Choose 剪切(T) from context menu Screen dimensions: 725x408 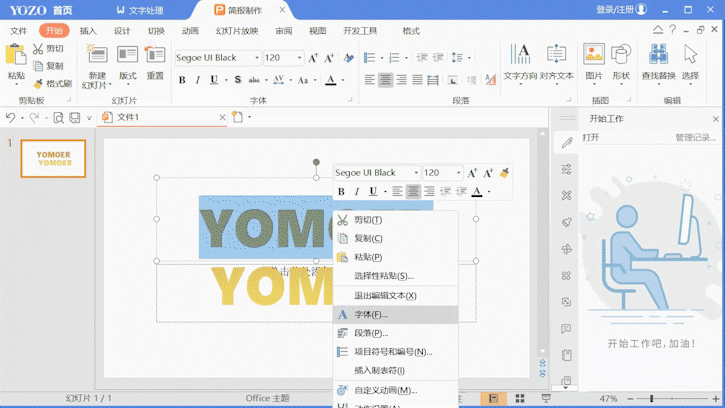395,220
